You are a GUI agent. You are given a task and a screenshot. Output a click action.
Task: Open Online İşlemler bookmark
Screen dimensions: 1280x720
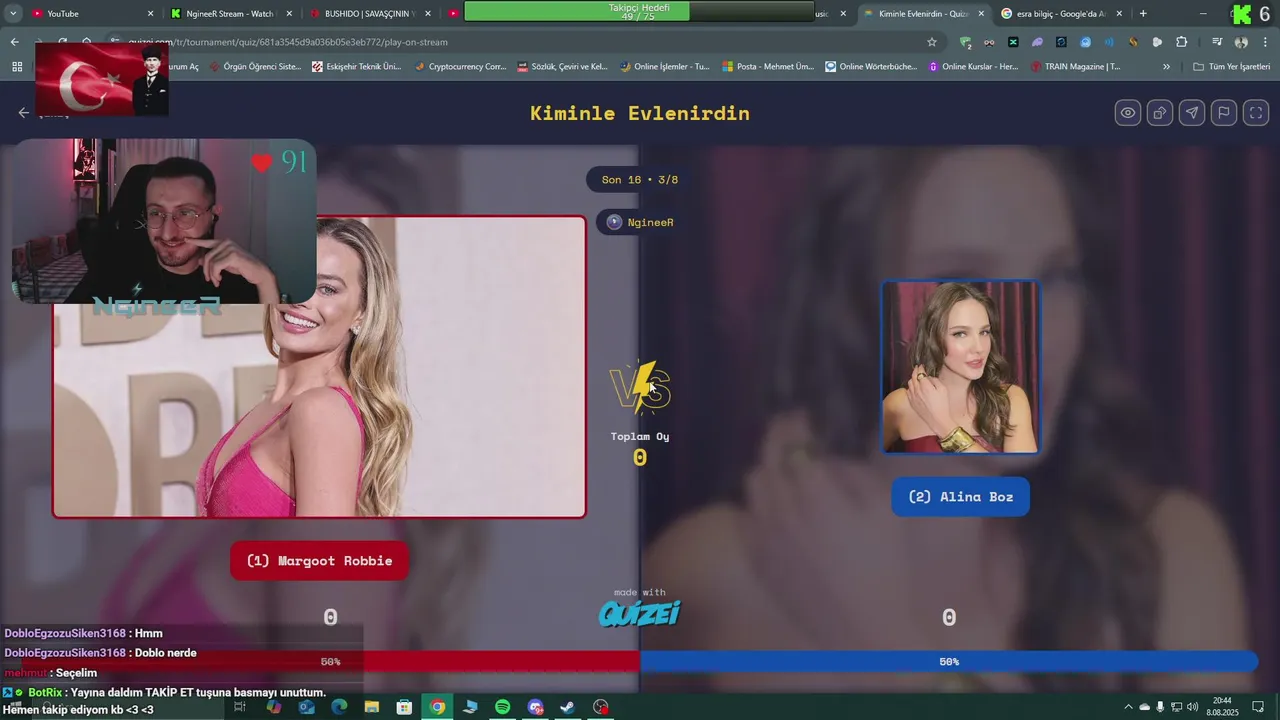click(x=664, y=67)
